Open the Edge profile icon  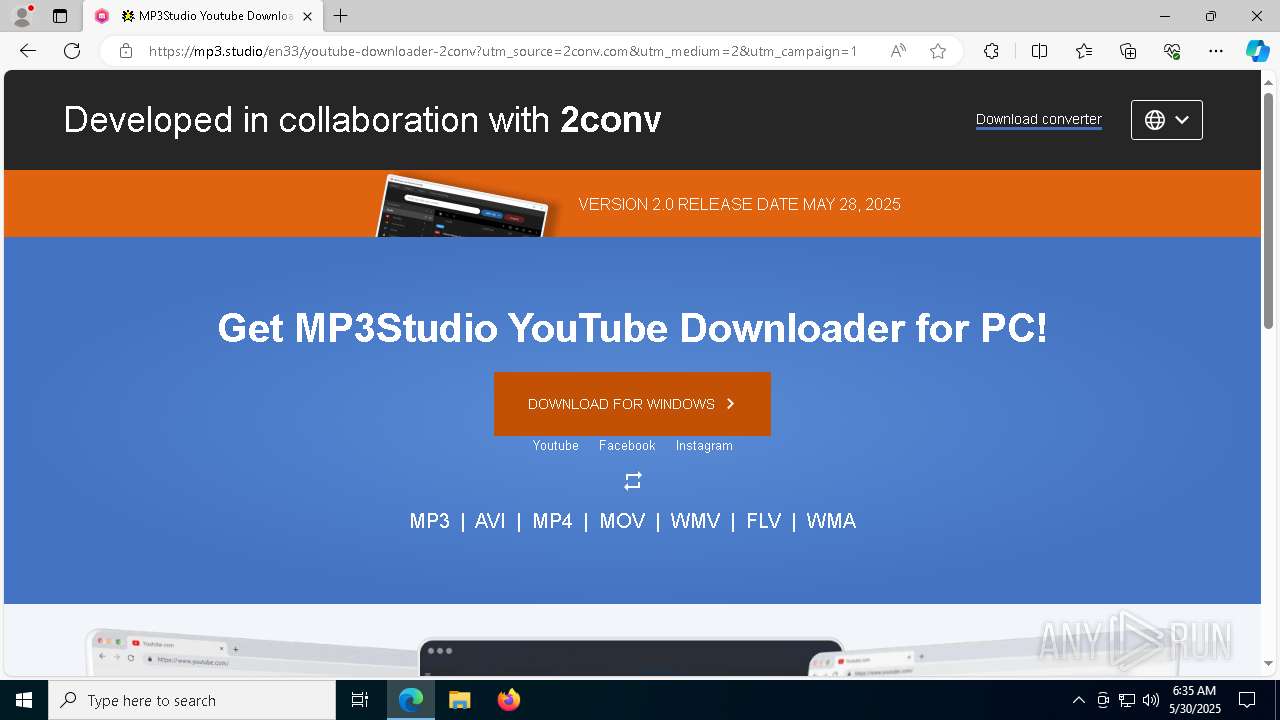pos(22,16)
